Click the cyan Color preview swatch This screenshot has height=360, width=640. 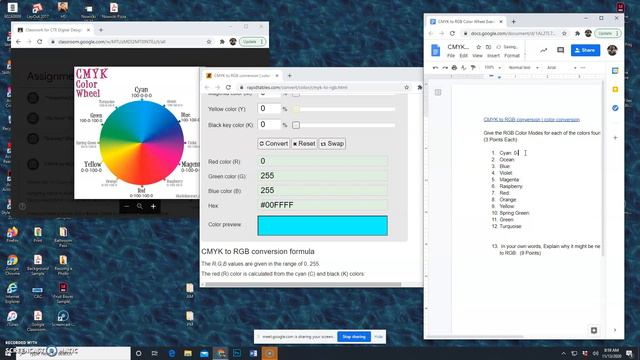click(322, 226)
